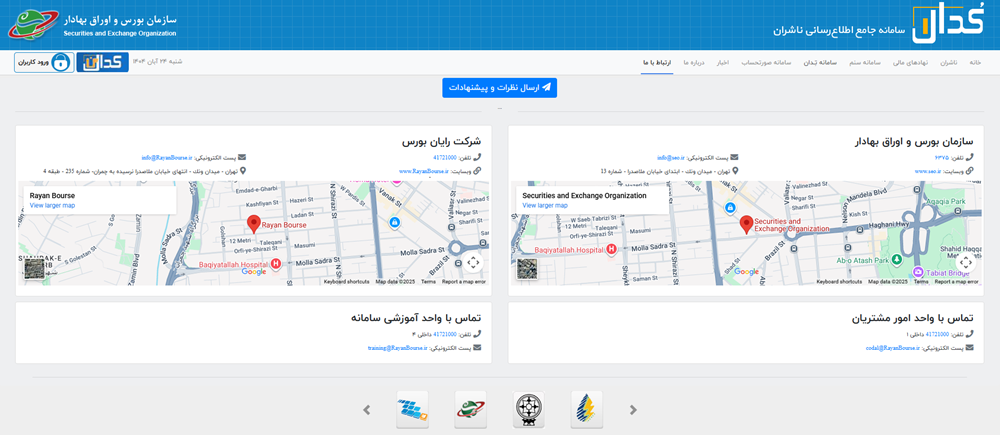Open the yellow flame logo in carousel
The height and width of the screenshot is (435, 1000).
tap(587, 409)
